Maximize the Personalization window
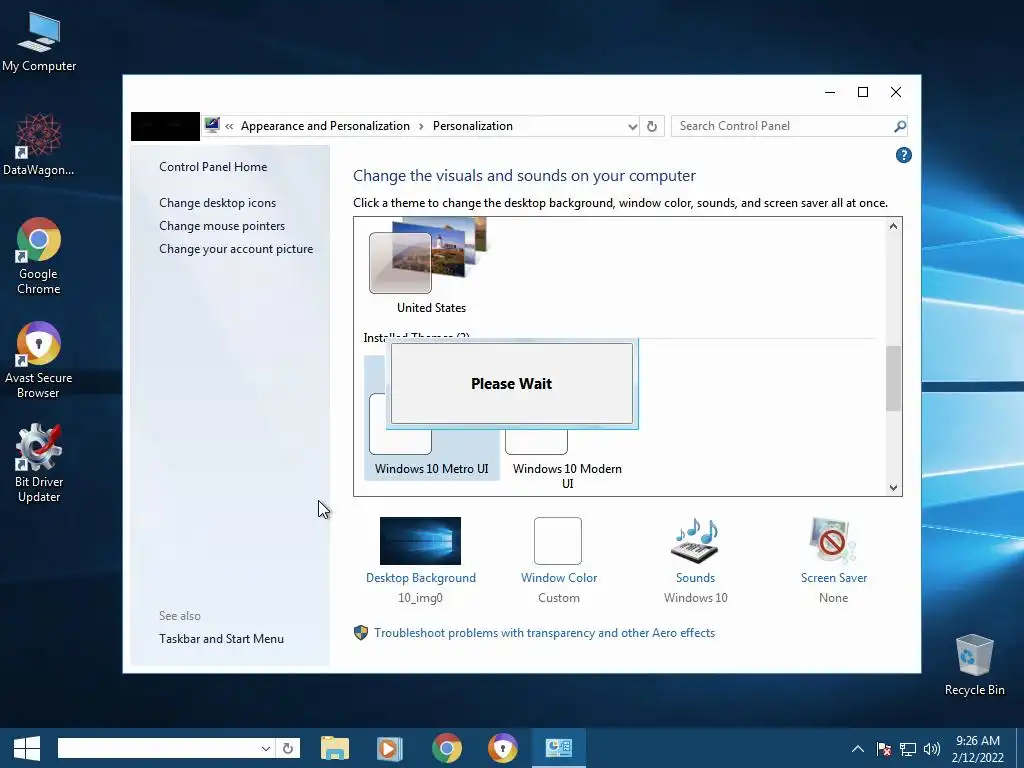 tap(863, 92)
